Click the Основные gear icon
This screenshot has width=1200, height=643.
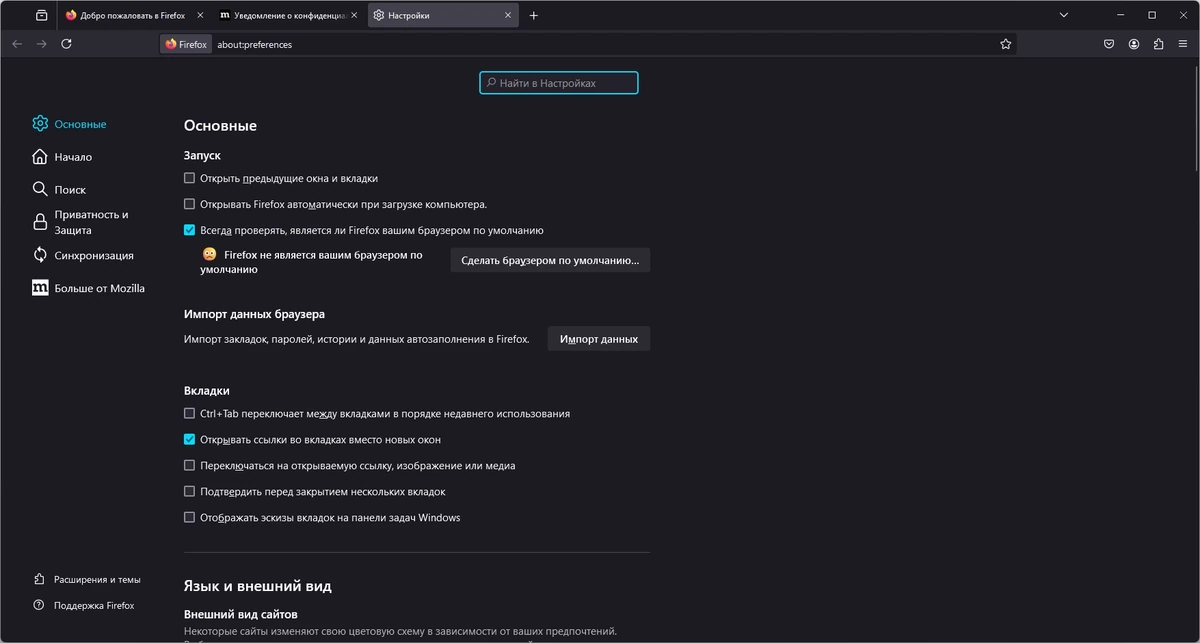tap(40, 124)
